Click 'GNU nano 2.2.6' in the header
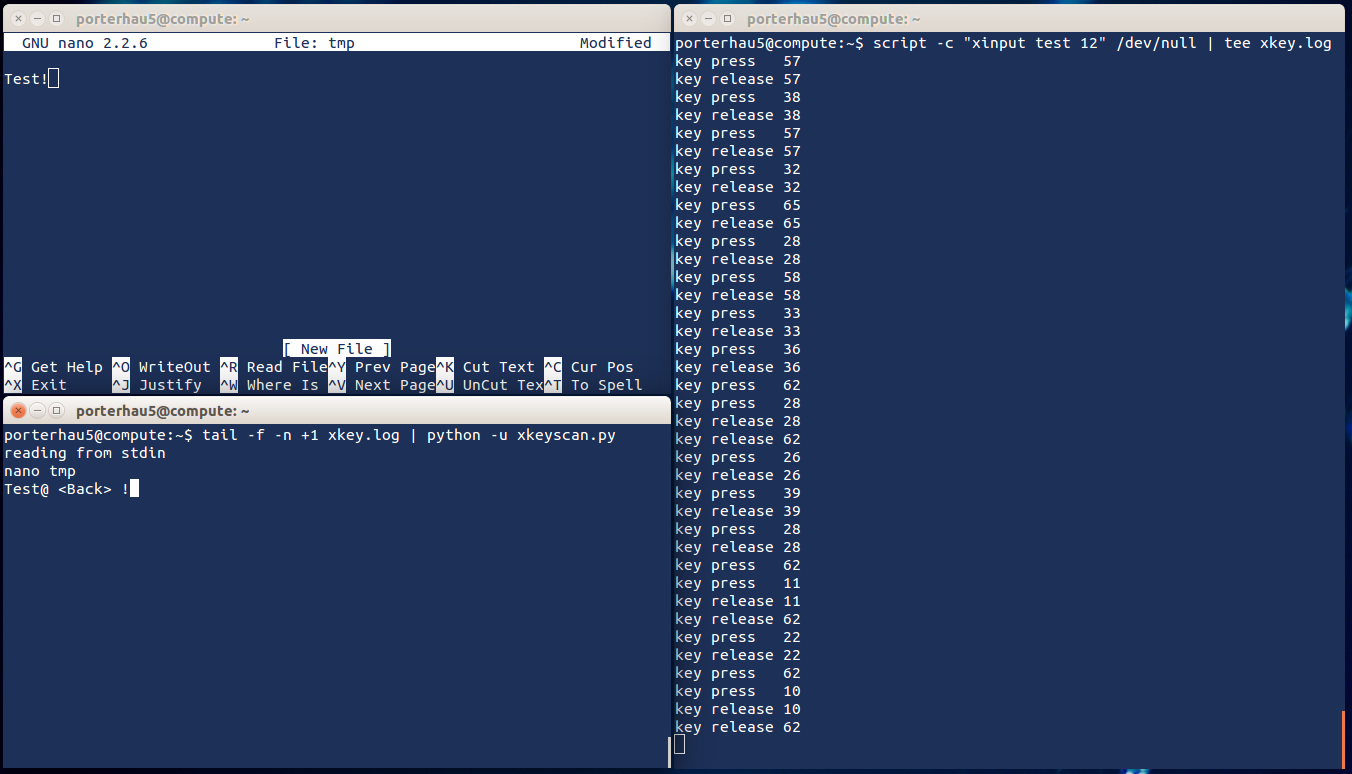 tap(85, 43)
